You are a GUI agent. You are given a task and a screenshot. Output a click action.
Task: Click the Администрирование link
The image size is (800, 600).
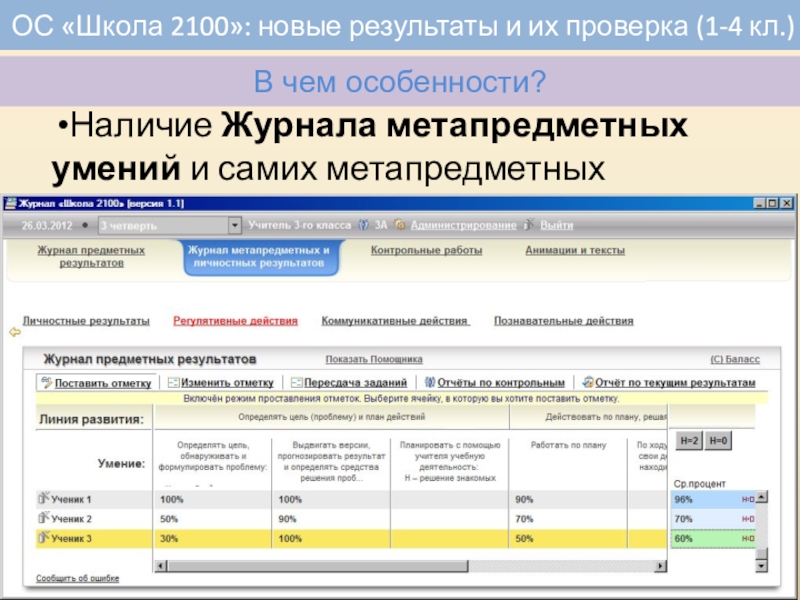click(464, 225)
